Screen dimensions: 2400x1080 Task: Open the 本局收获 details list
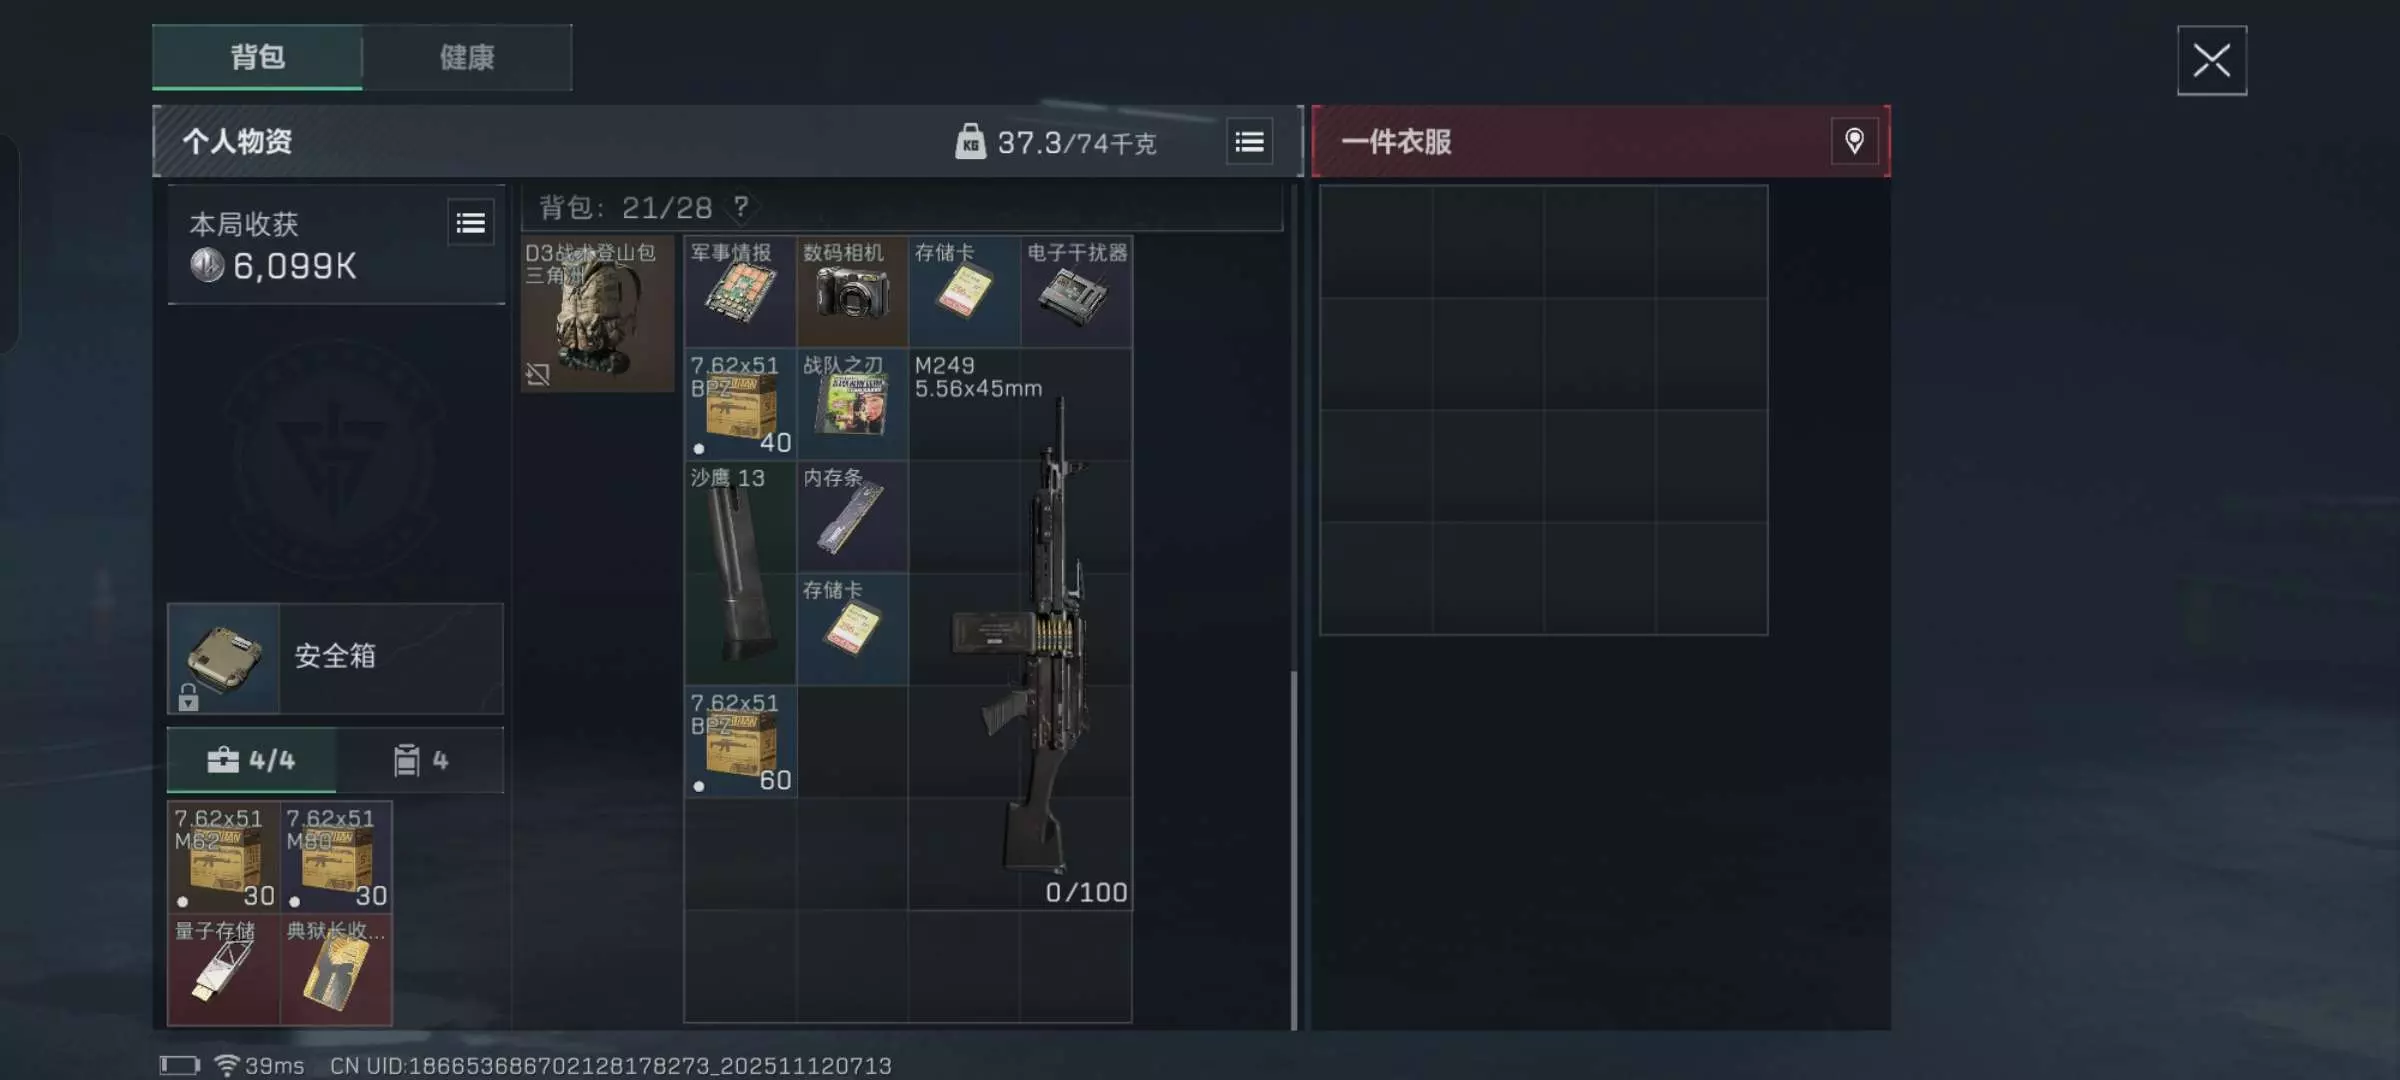[470, 223]
